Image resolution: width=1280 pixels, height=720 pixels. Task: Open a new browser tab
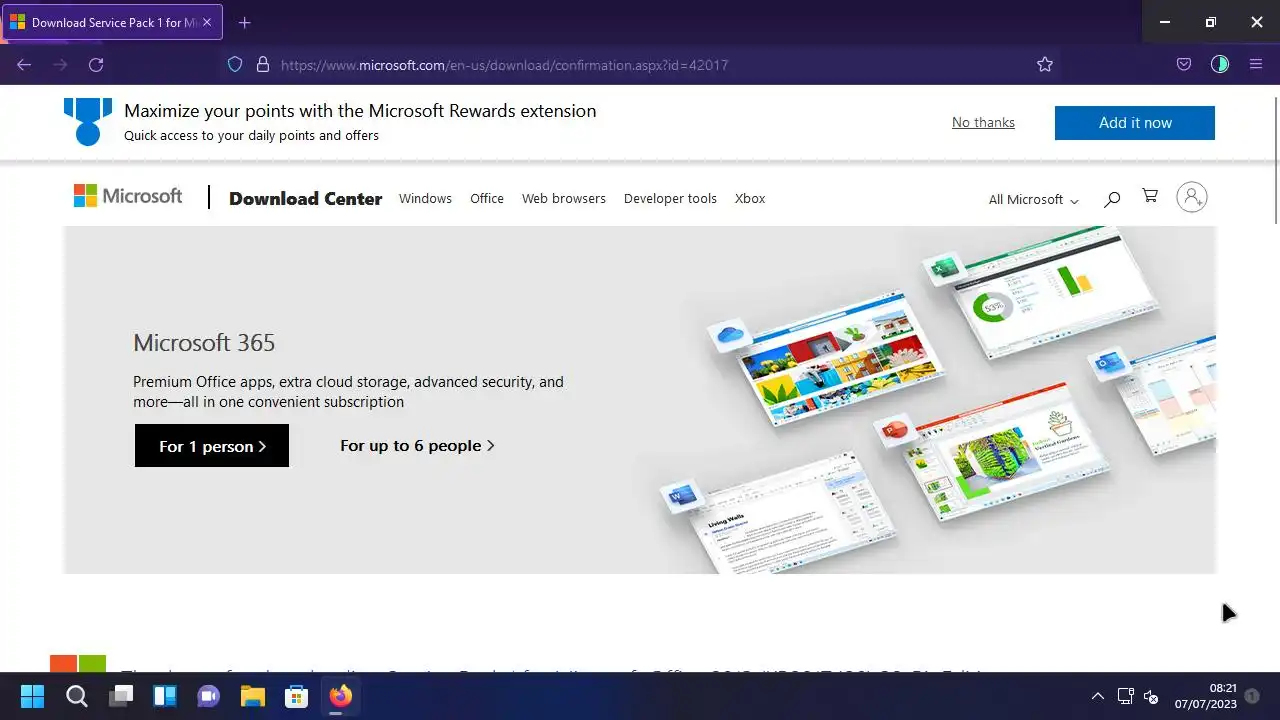click(x=244, y=22)
